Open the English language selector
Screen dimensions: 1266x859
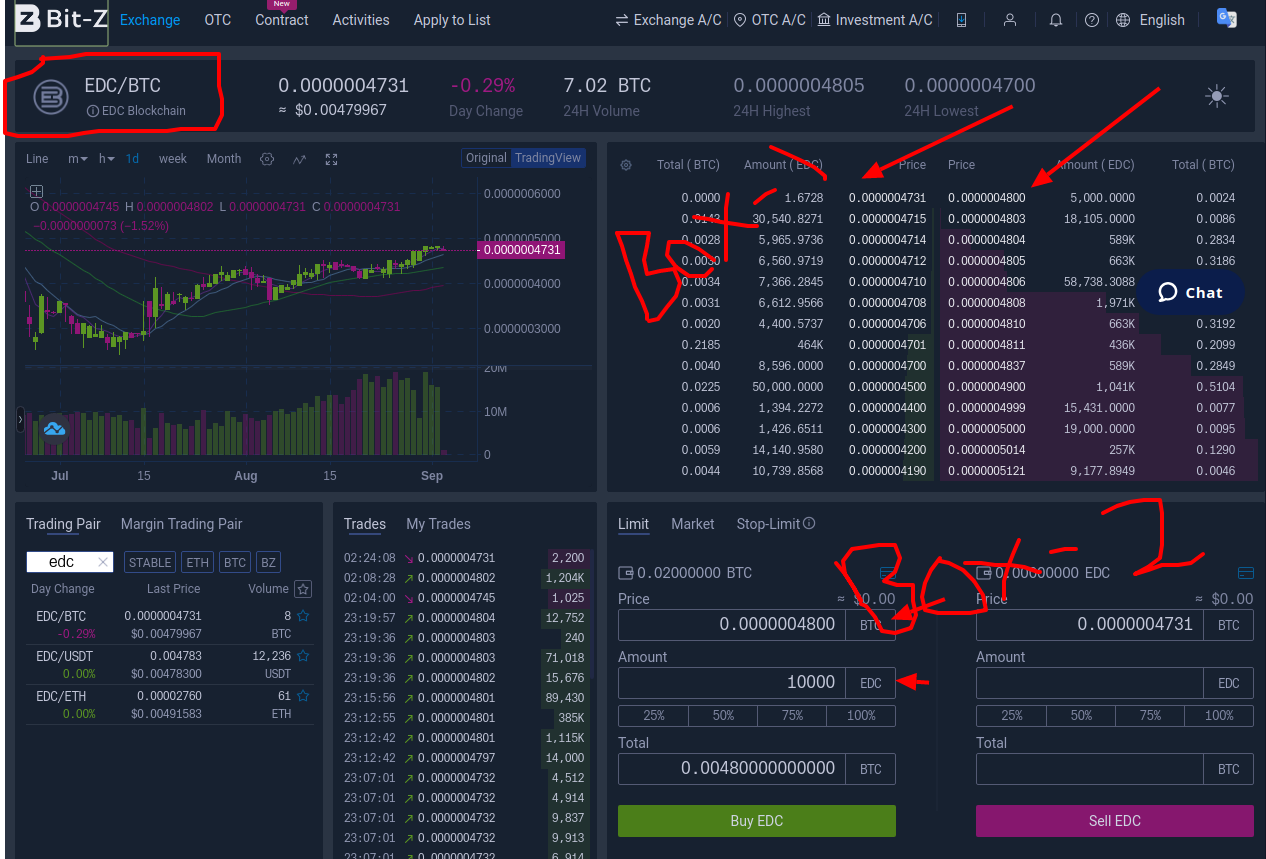pyautogui.click(x=1150, y=20)
